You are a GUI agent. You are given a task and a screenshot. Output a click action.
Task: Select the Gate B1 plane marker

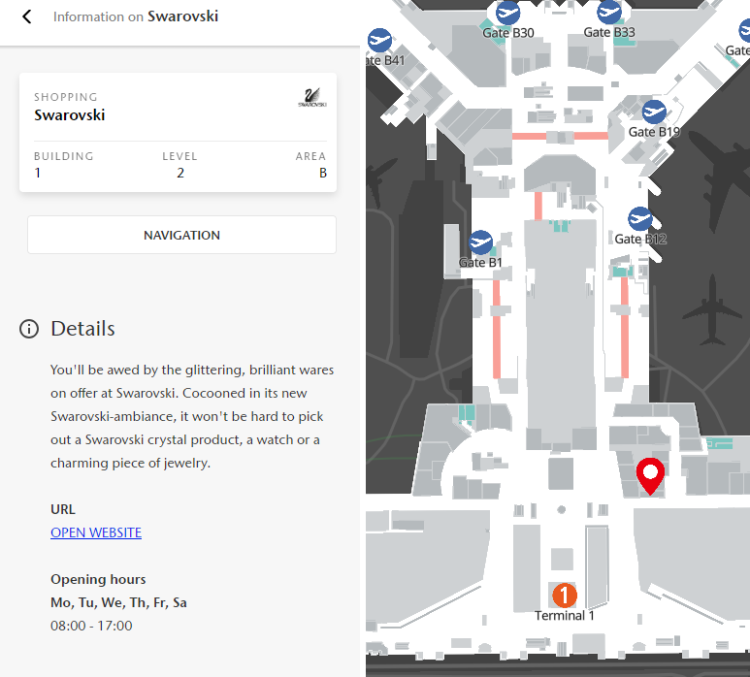pyautogui.click(x=480, y=243)
